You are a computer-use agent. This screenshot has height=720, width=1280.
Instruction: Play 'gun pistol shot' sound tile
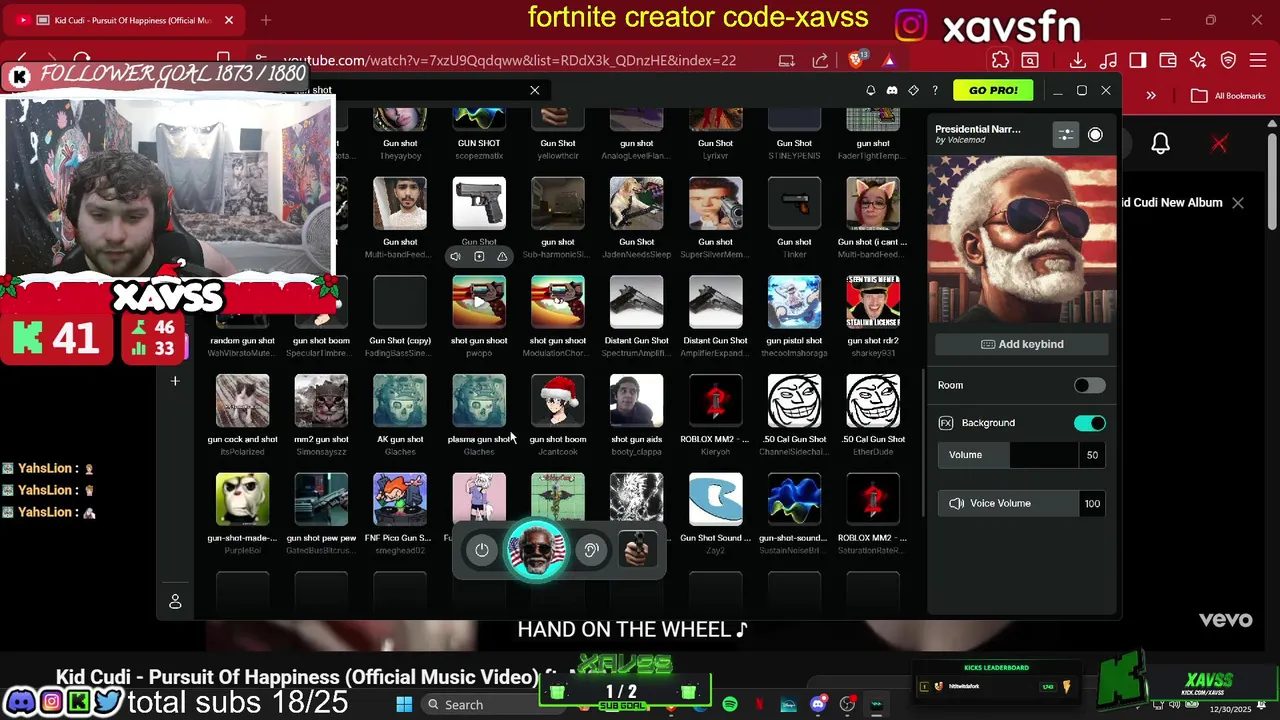click(794, 302)
